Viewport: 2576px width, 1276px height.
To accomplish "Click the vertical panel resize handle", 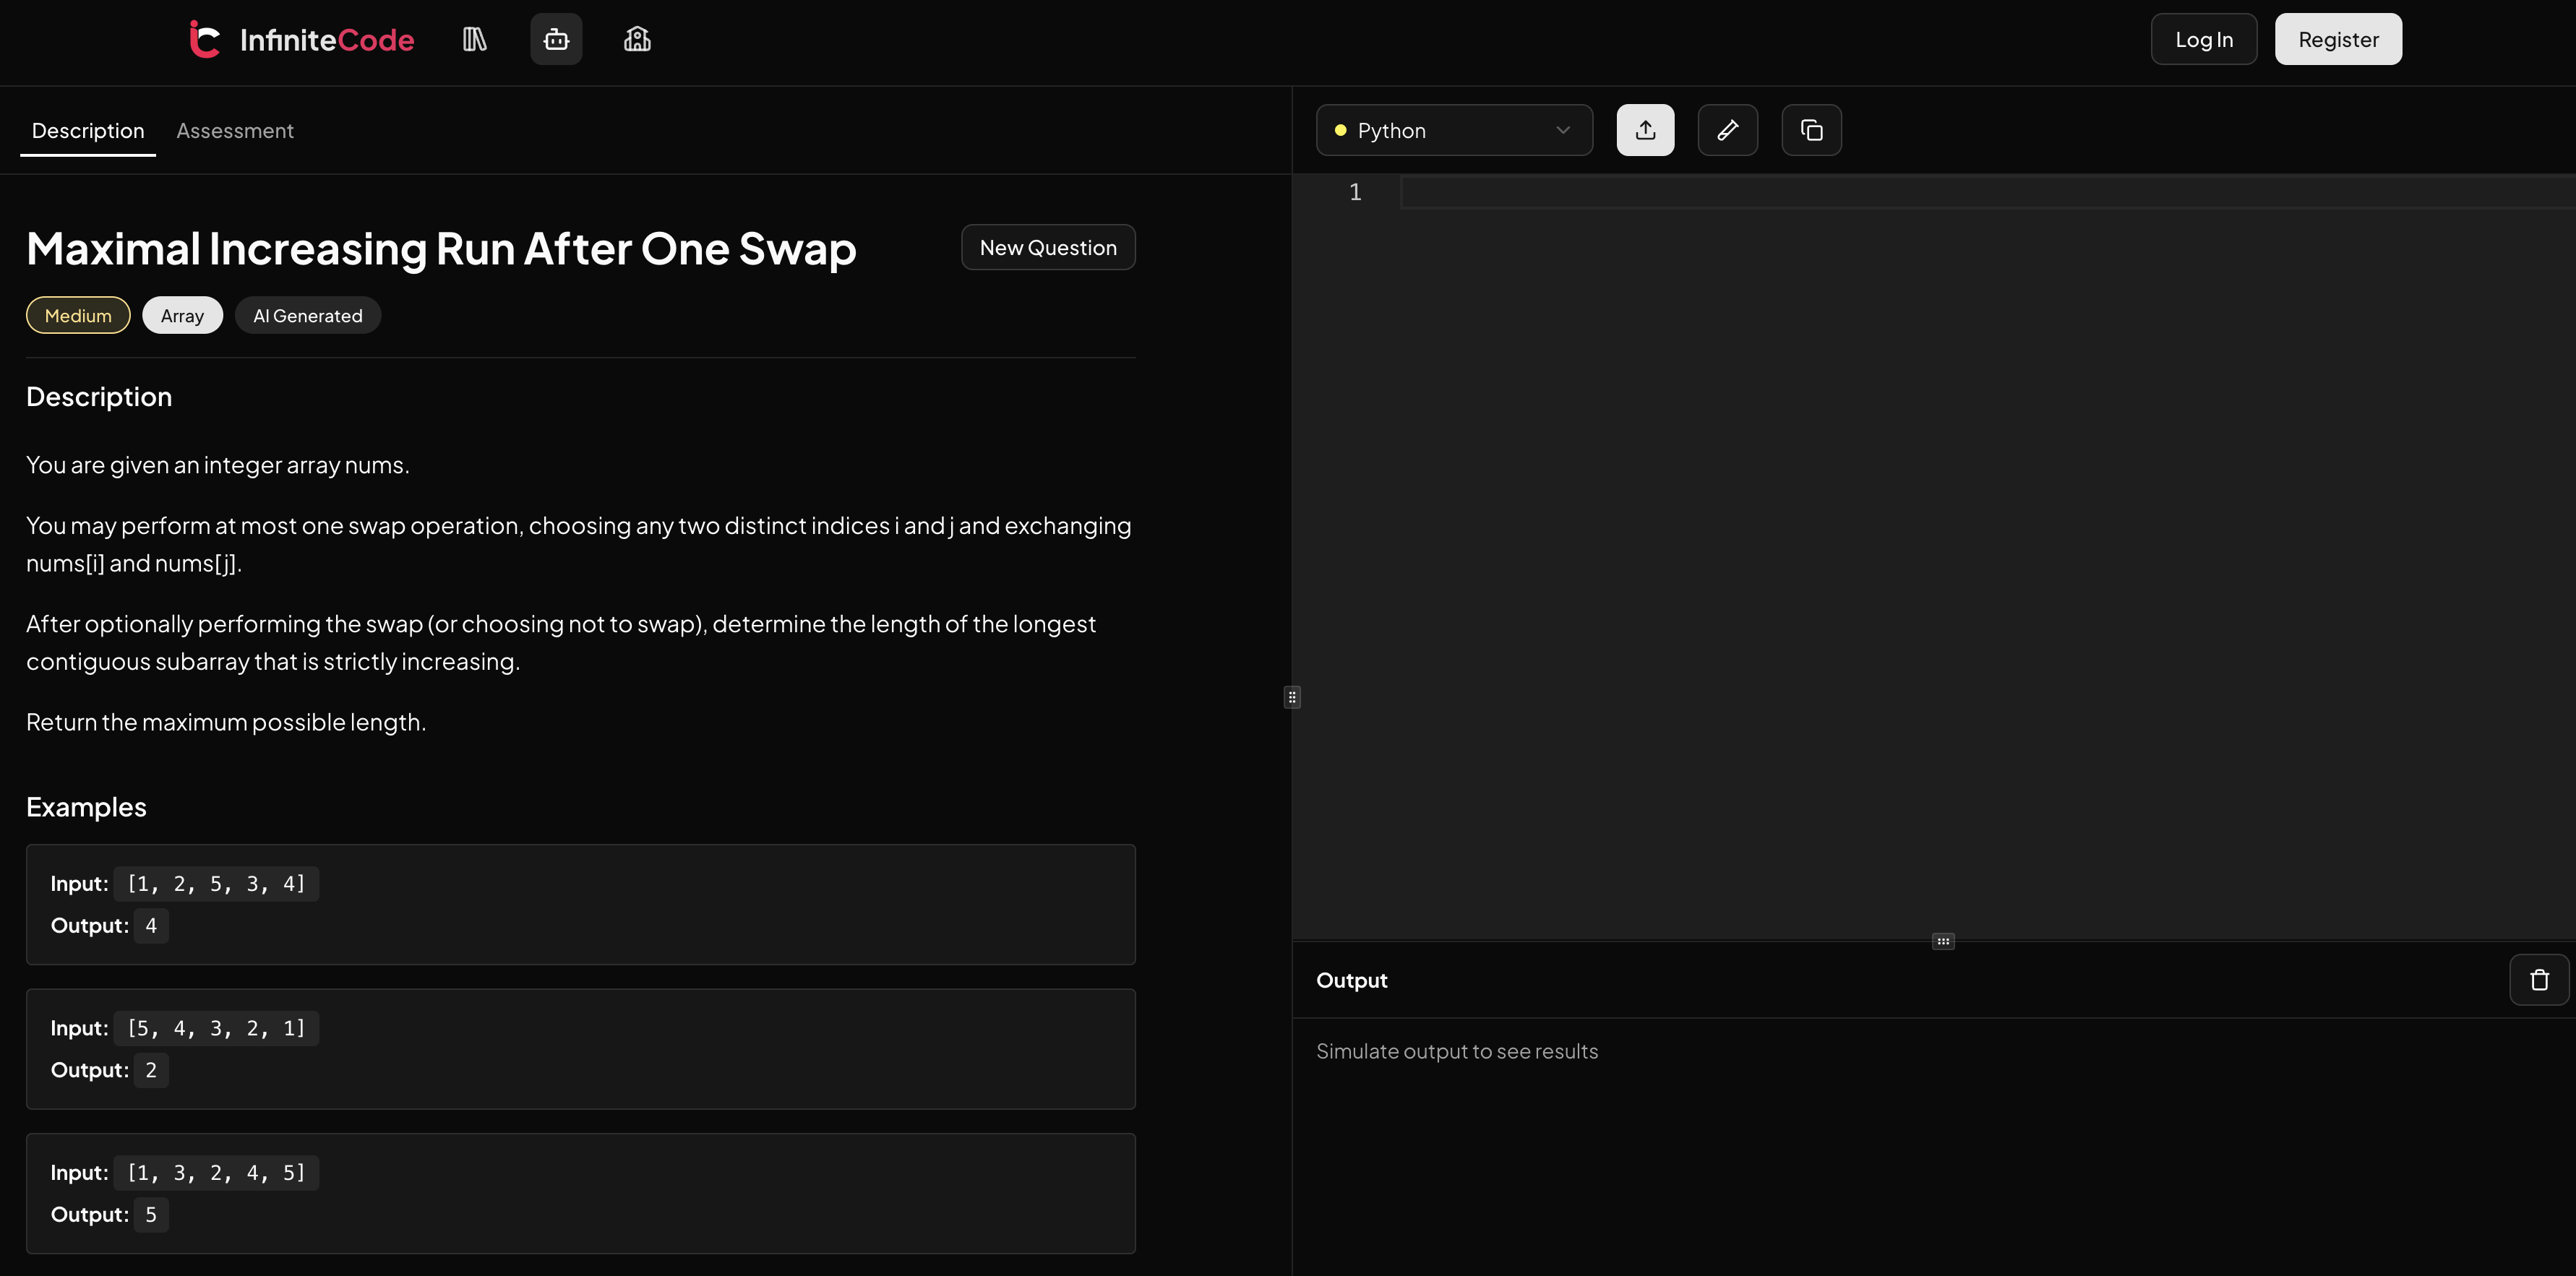I will pyautogui.click(x=1292, y=697).
